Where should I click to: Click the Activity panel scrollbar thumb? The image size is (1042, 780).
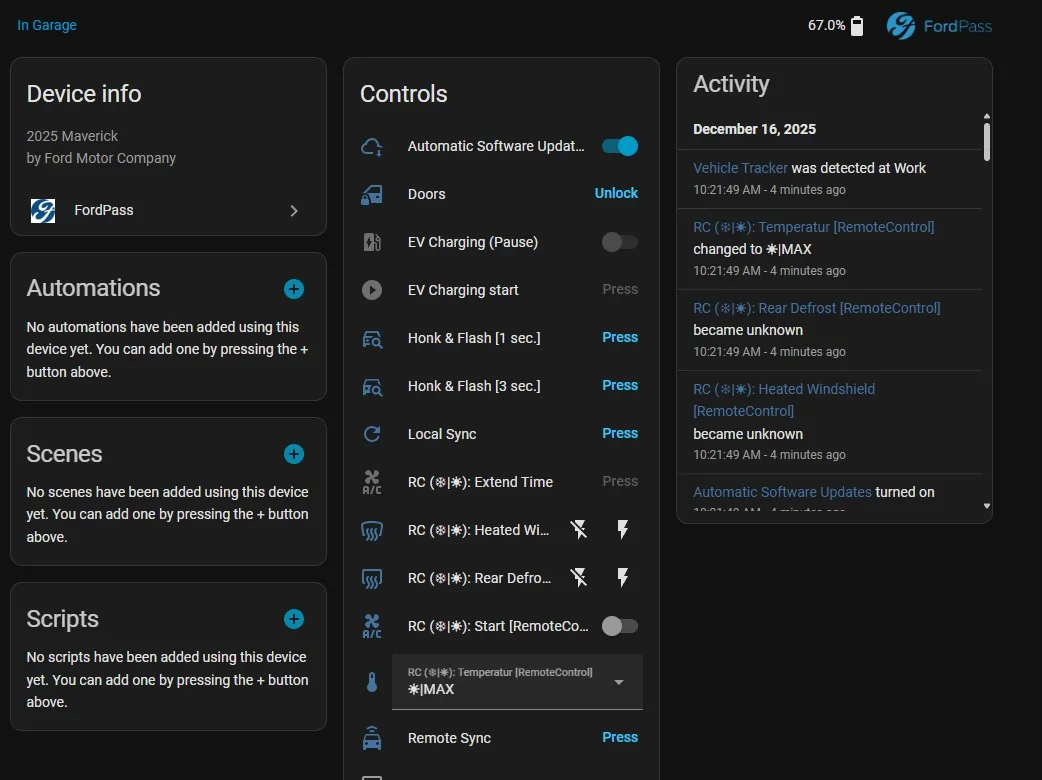click(x=987, y=142)
